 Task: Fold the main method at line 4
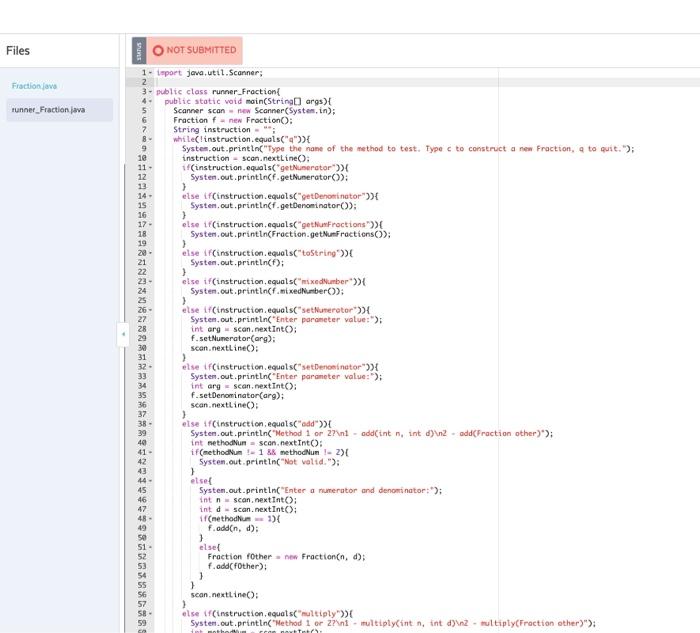(x=150, y=101)
